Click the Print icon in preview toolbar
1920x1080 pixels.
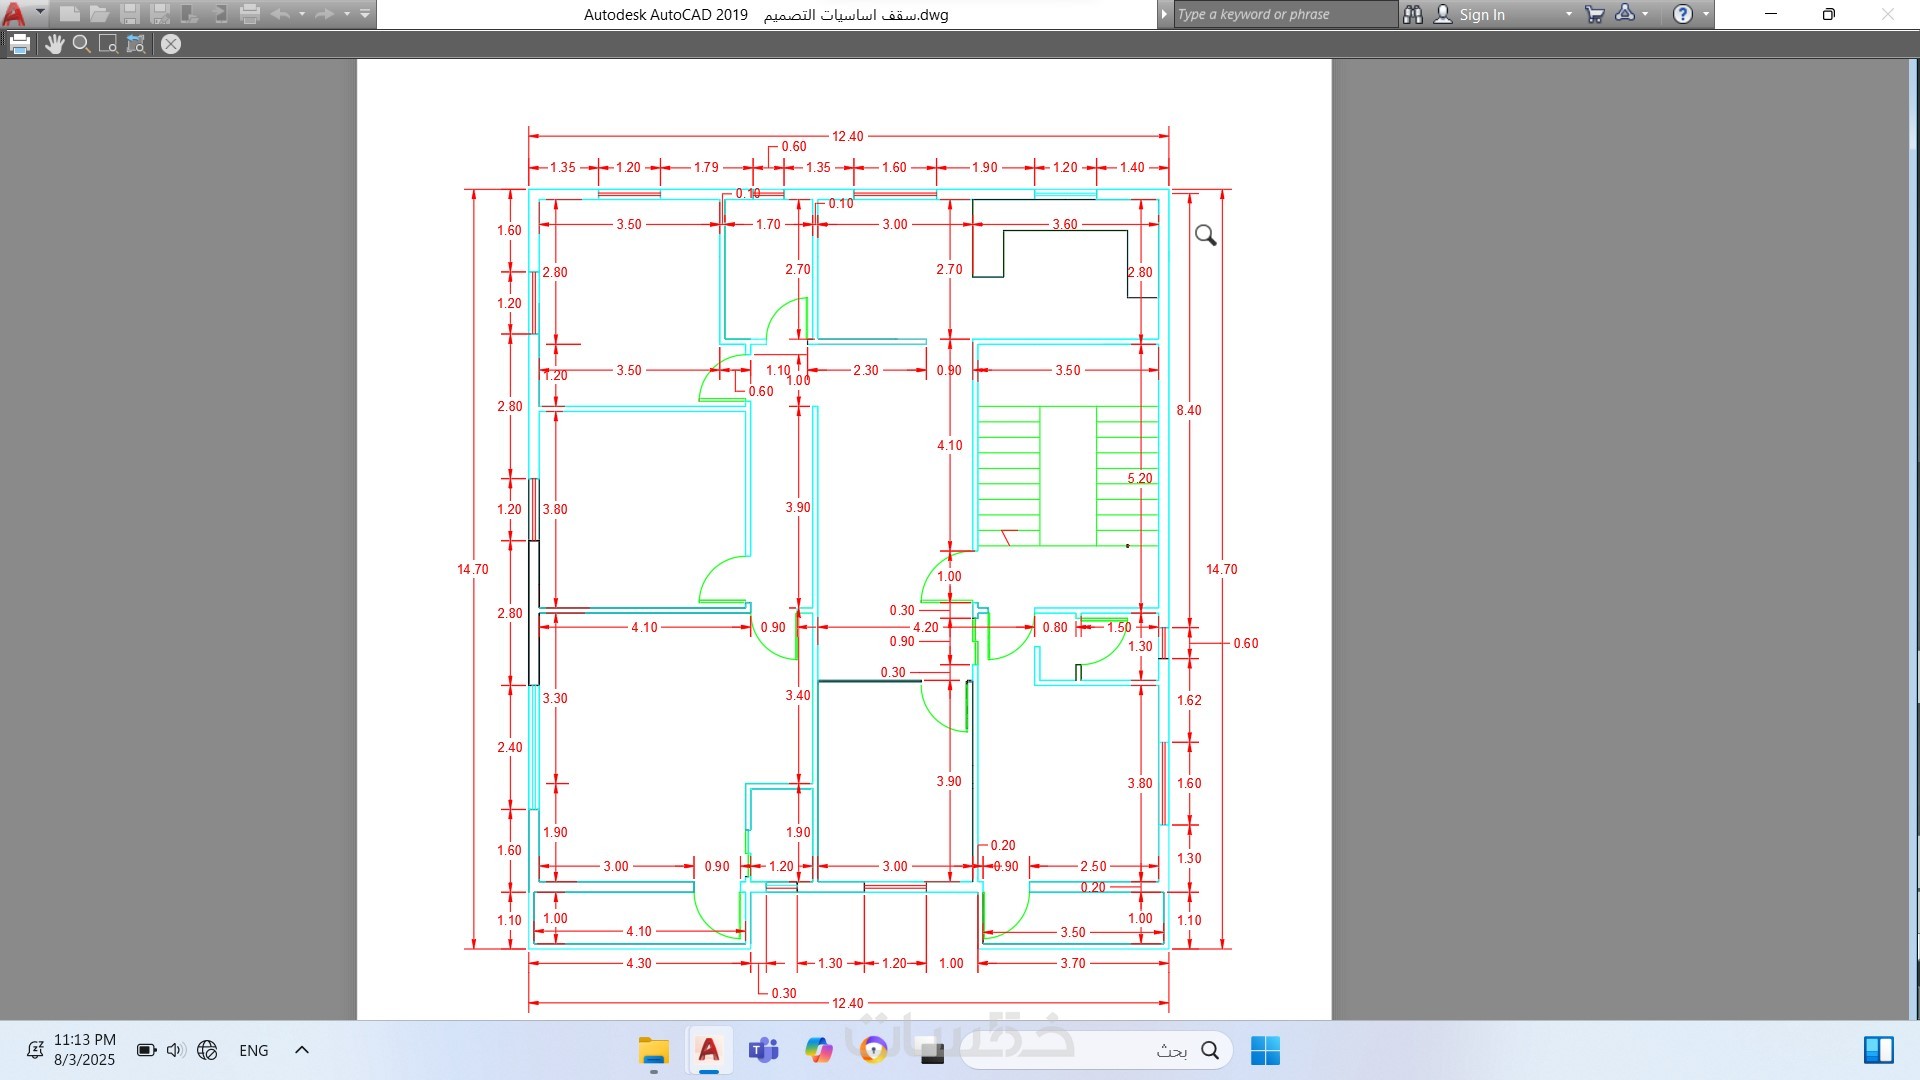[20, 44]
